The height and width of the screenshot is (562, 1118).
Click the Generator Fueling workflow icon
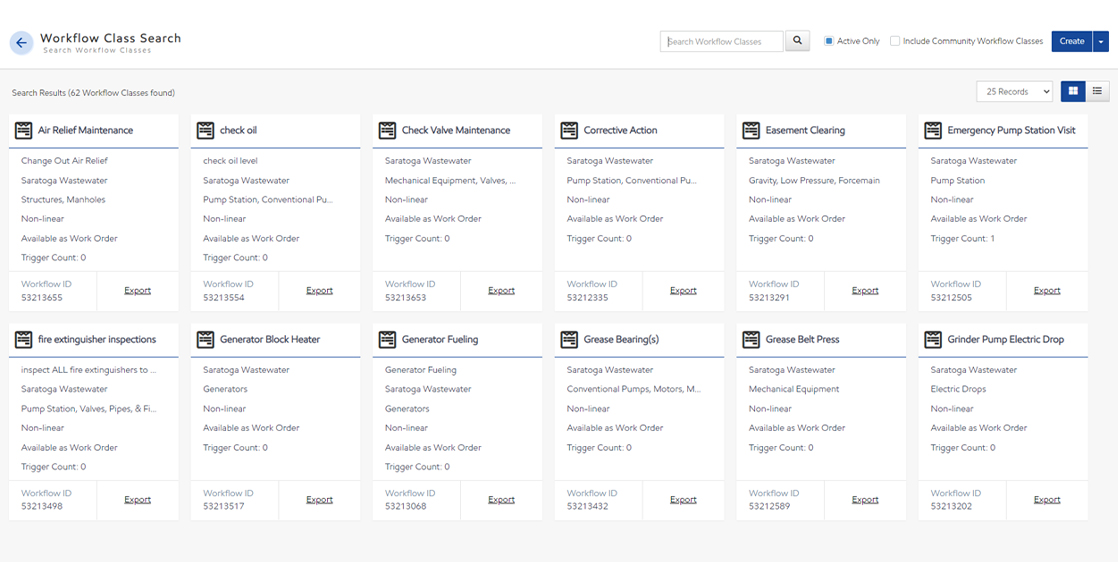tap(387, 339)
